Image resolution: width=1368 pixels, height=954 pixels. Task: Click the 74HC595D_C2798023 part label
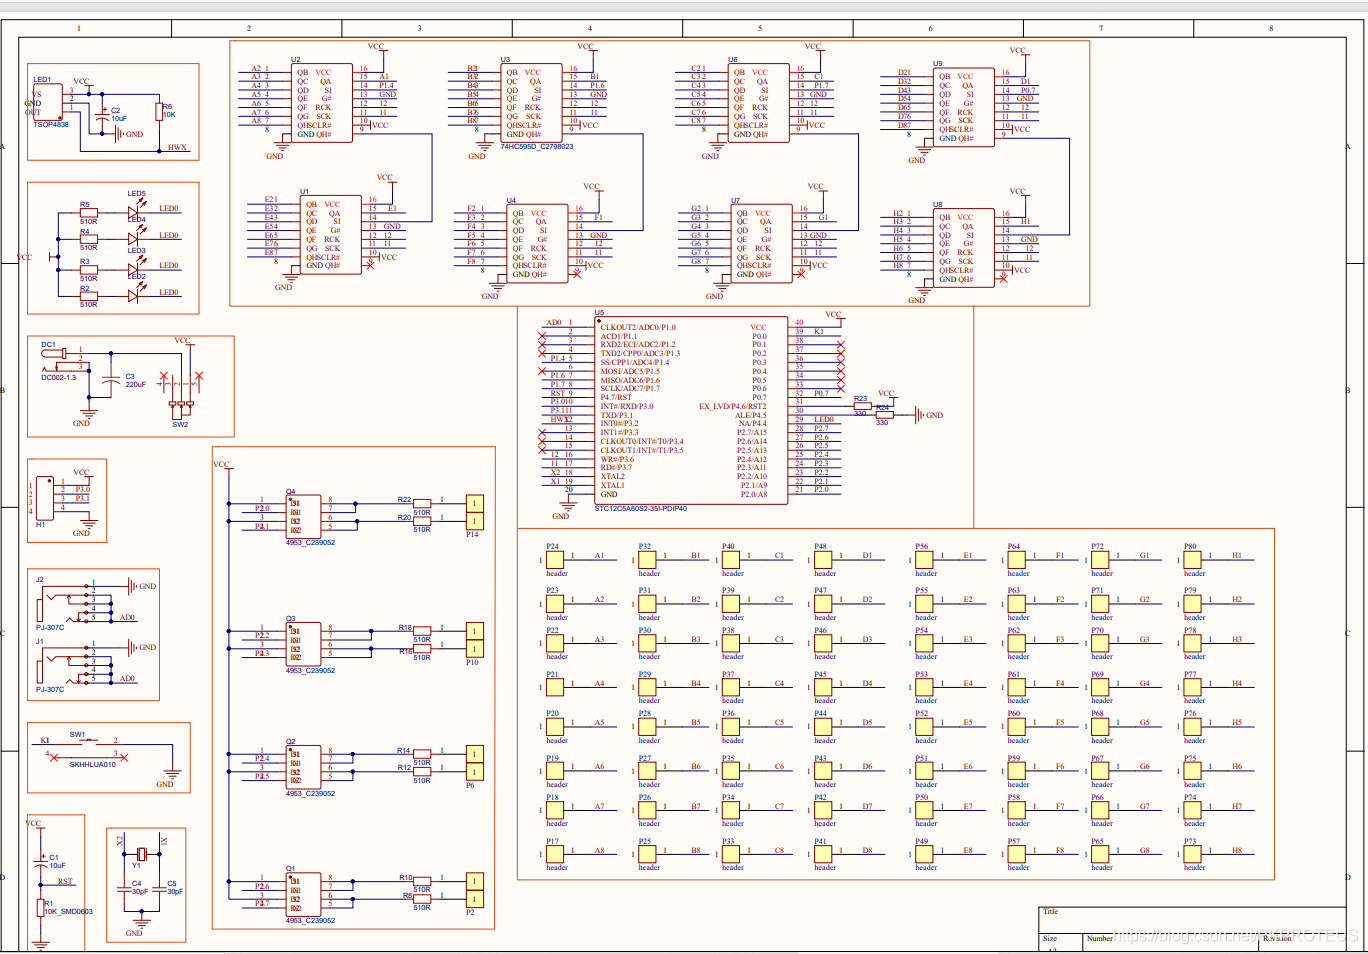tap(537, 147)
